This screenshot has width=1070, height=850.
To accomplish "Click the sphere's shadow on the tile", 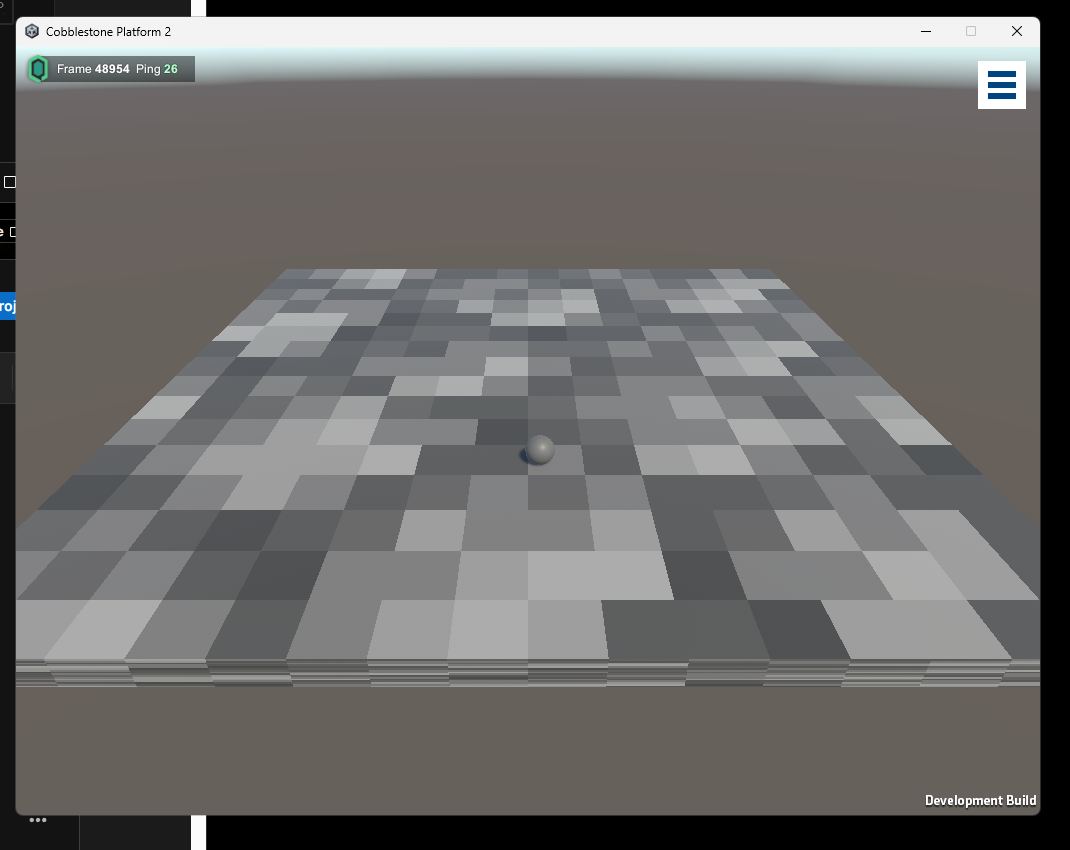I will pyautogui.click(x=527, y=457).
